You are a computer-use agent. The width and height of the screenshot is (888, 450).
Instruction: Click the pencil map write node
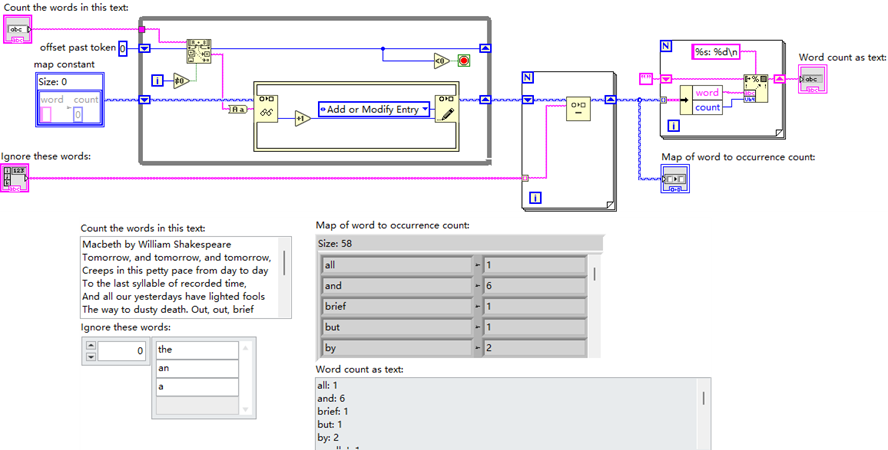click(x=446, y=109)
